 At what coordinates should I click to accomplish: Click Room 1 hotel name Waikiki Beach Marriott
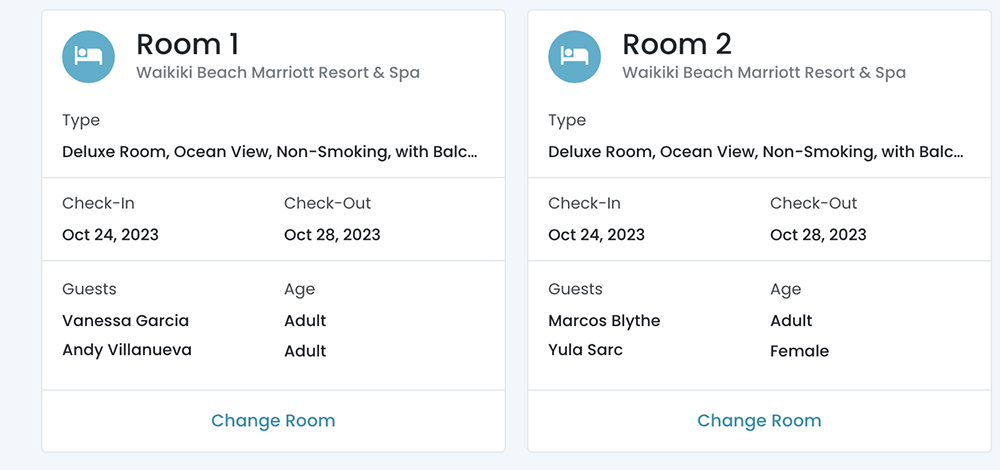click(x=277, y=73)
